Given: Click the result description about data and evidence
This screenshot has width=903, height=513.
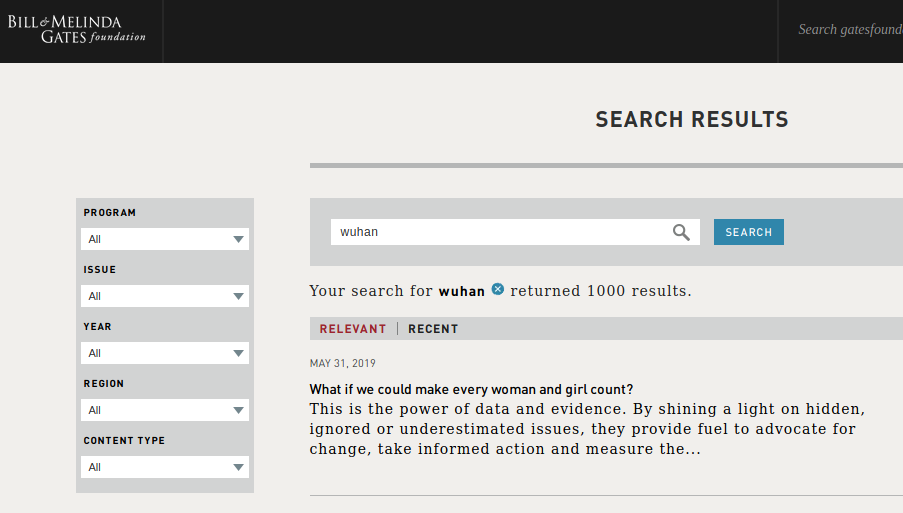Looking at the screenshot, I should pyautogui.click(x=586, y=430).
